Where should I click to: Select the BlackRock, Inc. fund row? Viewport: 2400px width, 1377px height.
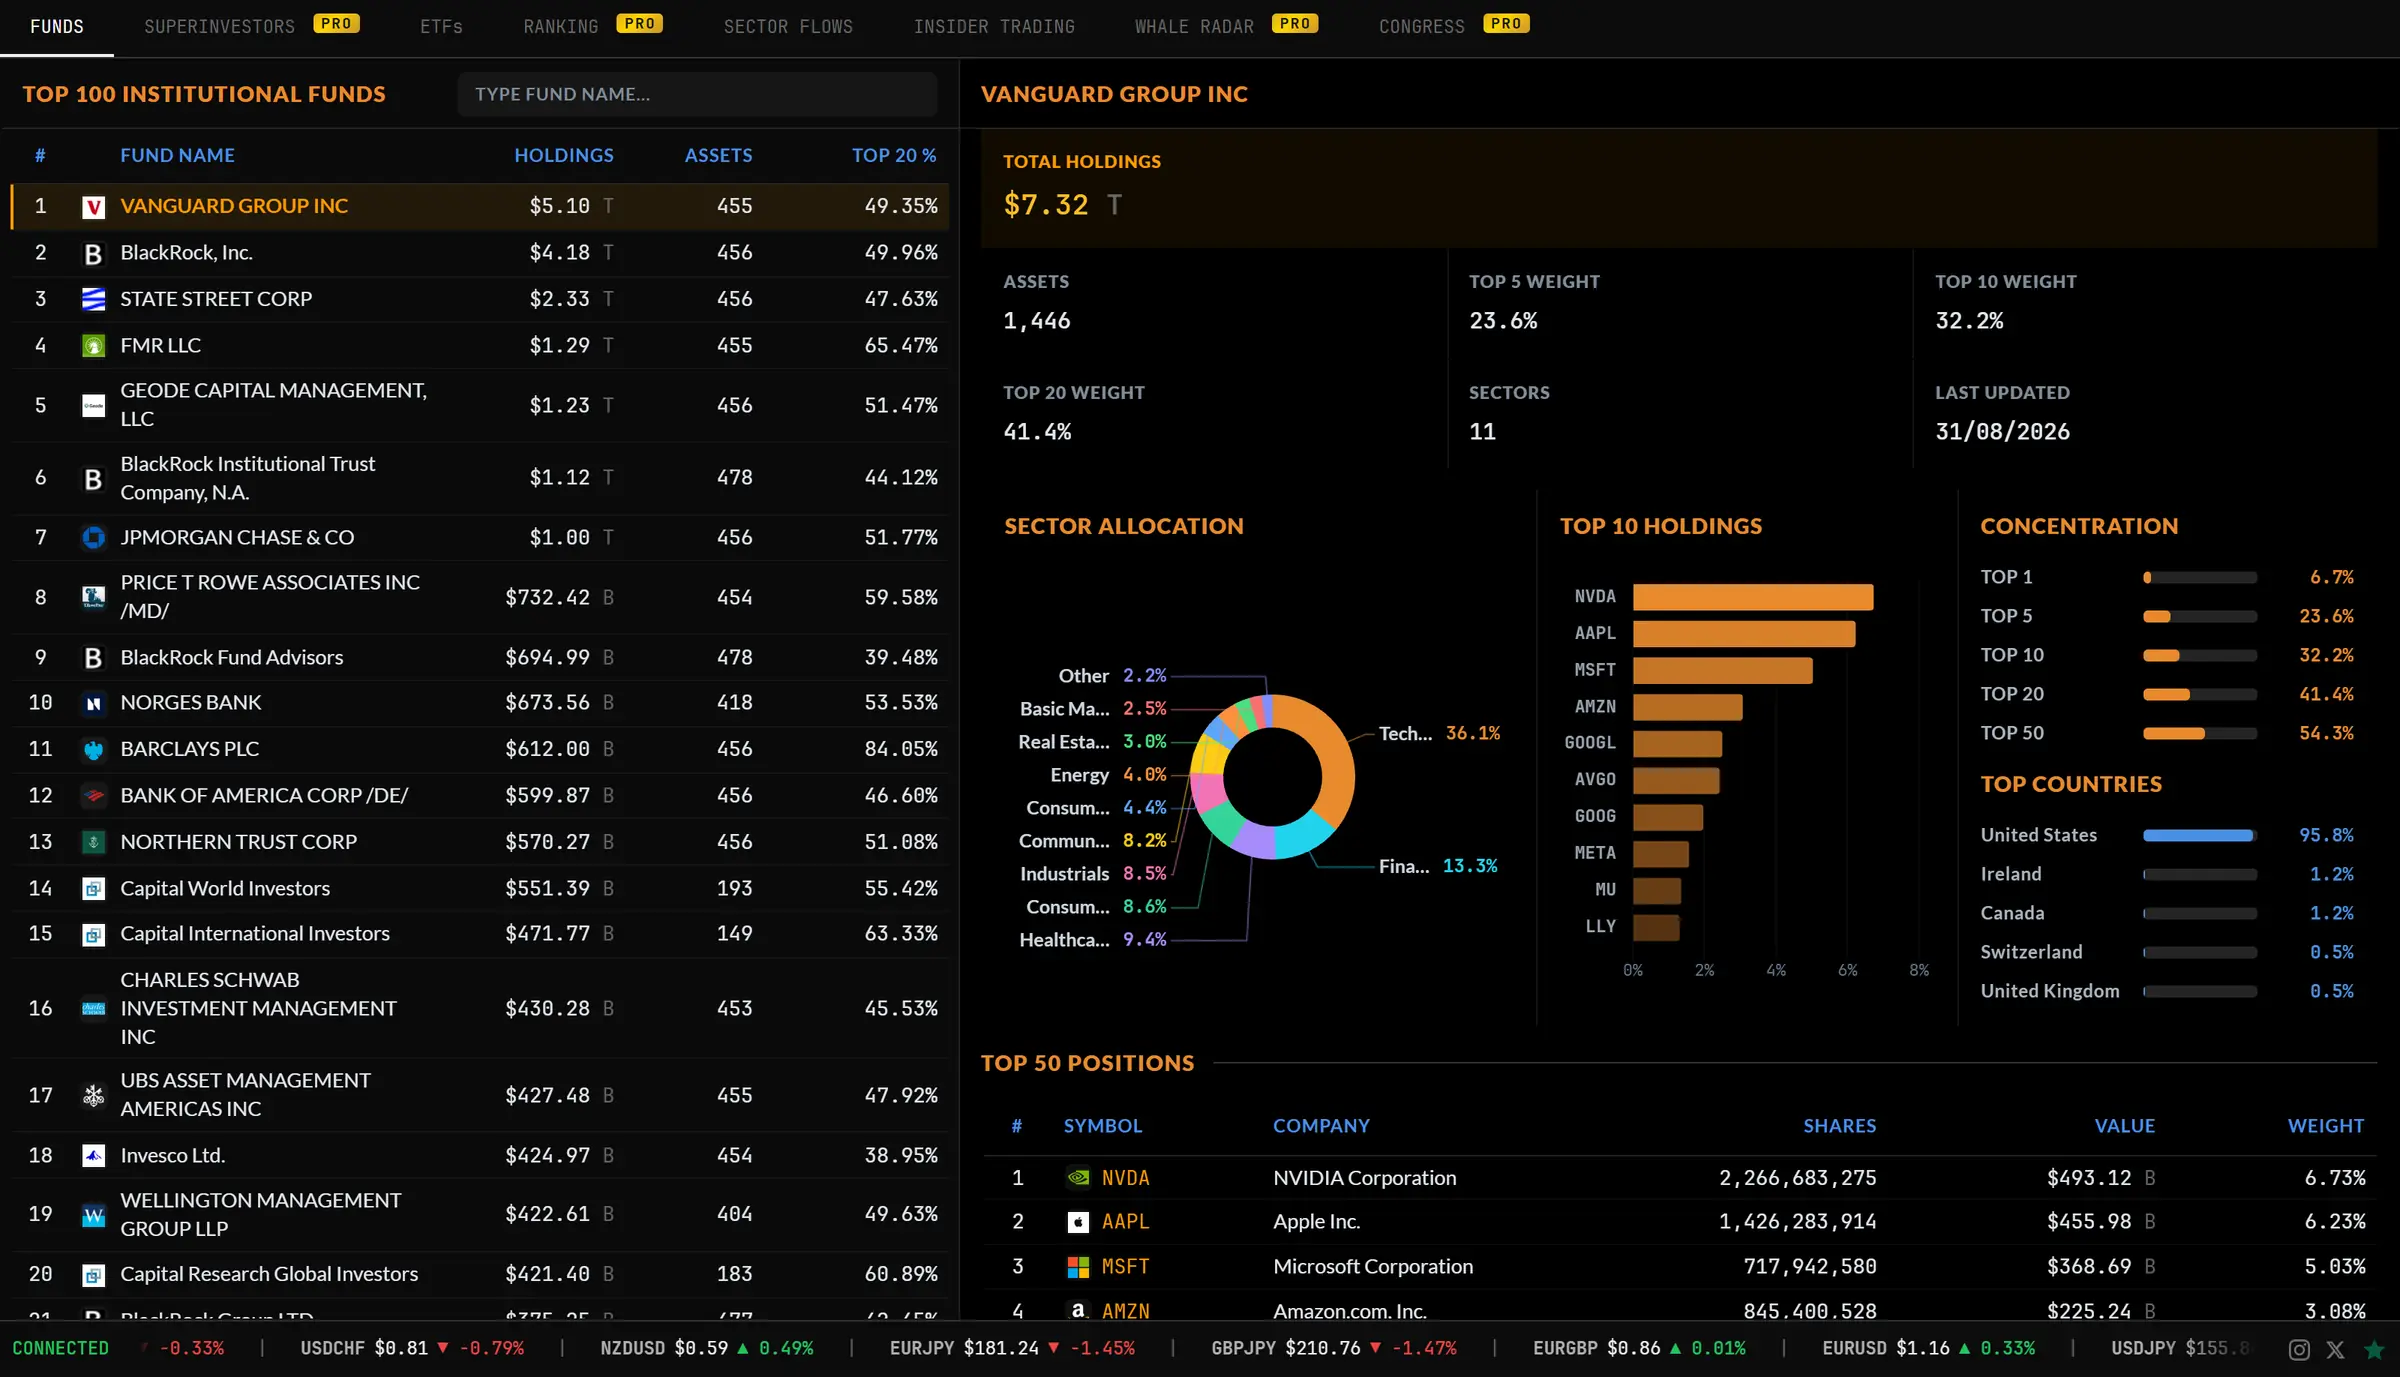[x=480, y=253]
